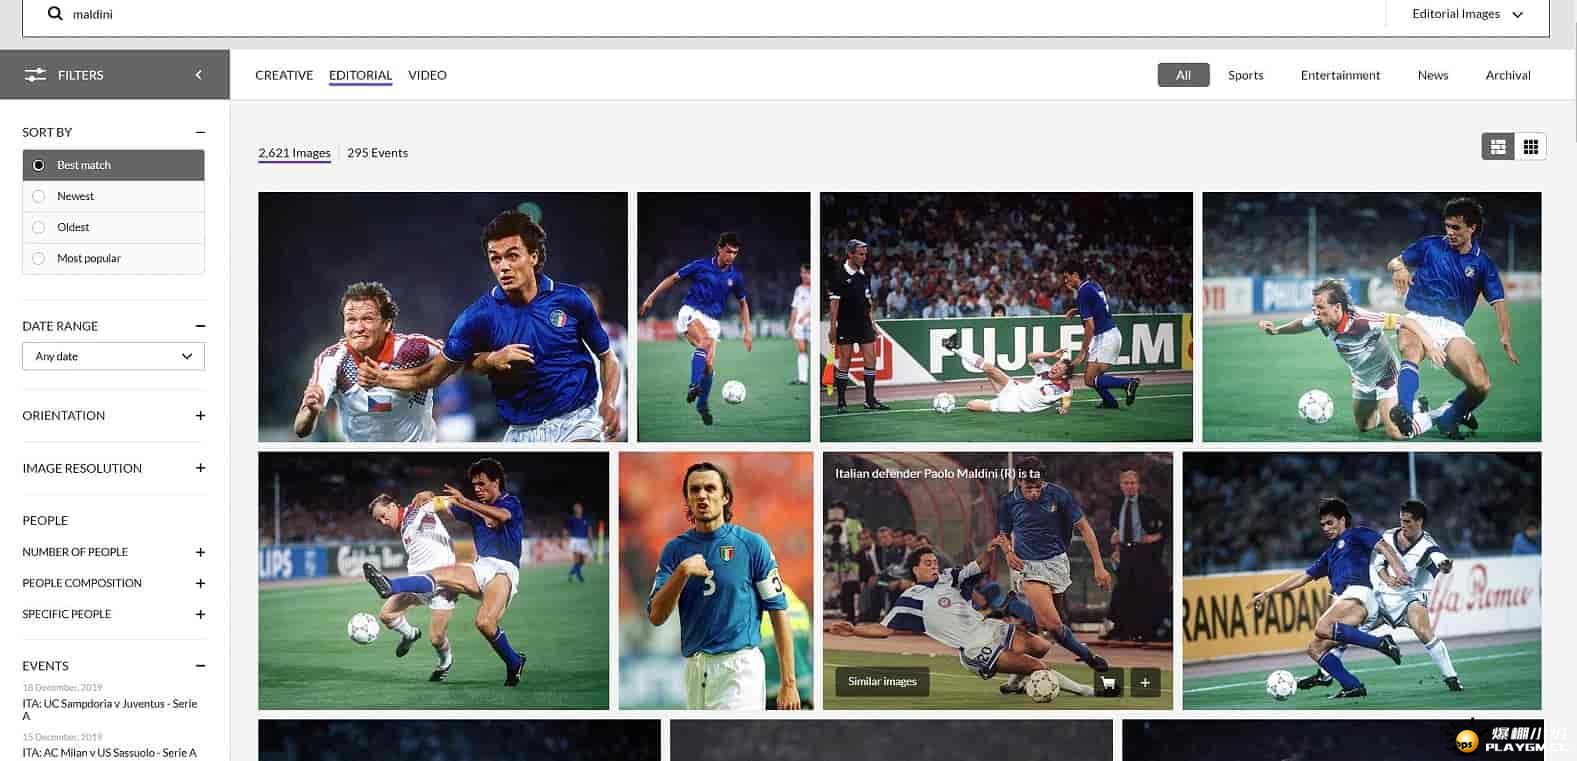1577x761 pixels.
Task: Add the hovered image to cart
Action: 1107,683
